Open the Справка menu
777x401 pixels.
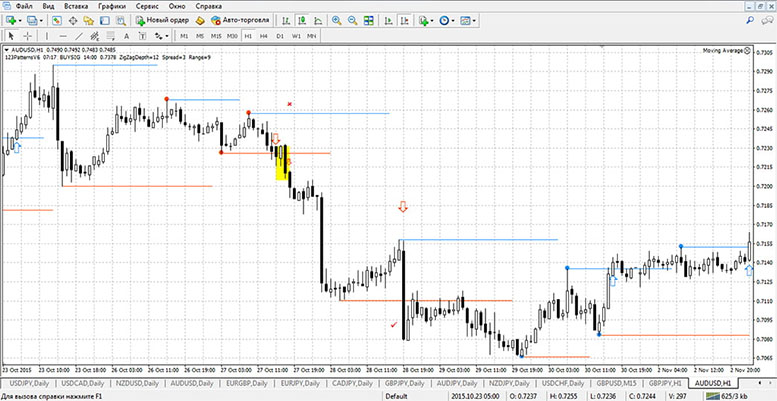(x=209, y=6)
